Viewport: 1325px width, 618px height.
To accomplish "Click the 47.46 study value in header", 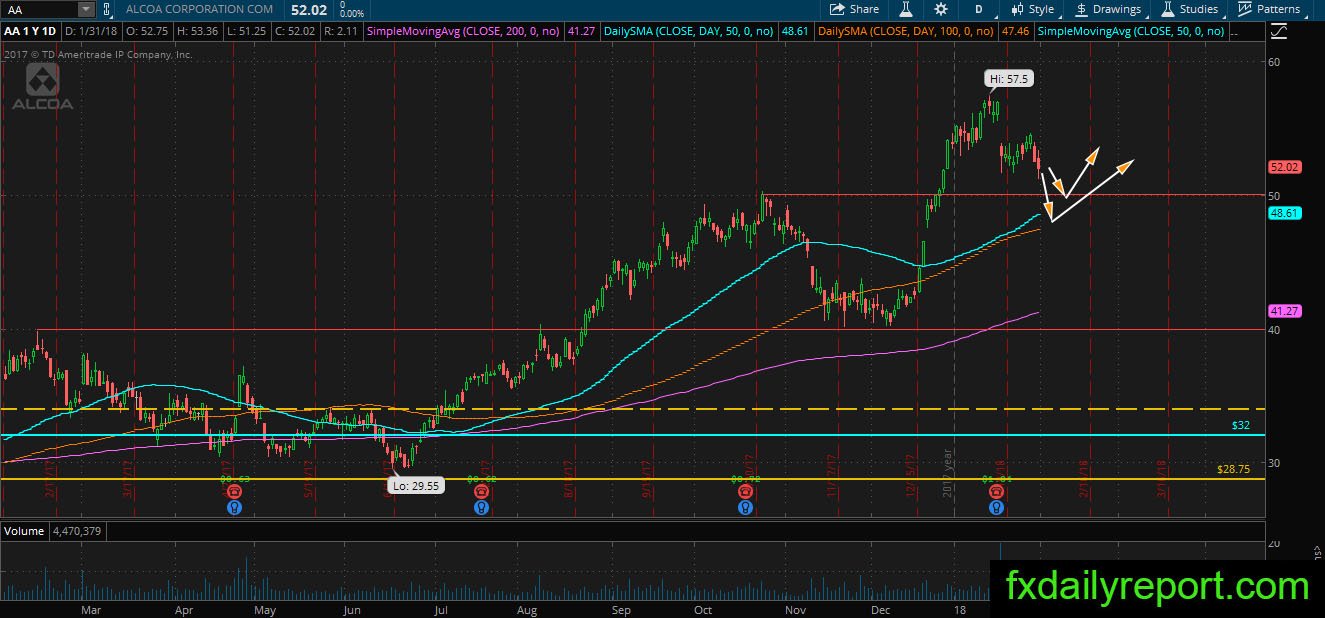I will 1015,32.
